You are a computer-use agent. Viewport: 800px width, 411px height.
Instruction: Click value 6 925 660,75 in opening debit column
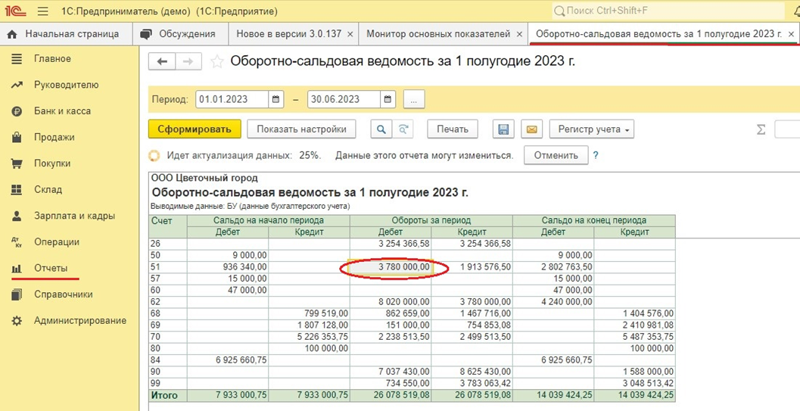pyautogui.click(x=240, y=360)
